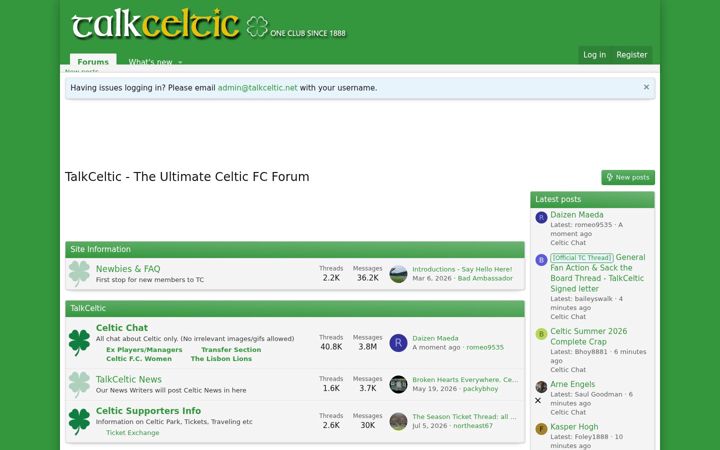Open Celtic Summer 2026 Complete Crap thread
The height and width of the screenshot is (450, 720).
pos(589,336)
